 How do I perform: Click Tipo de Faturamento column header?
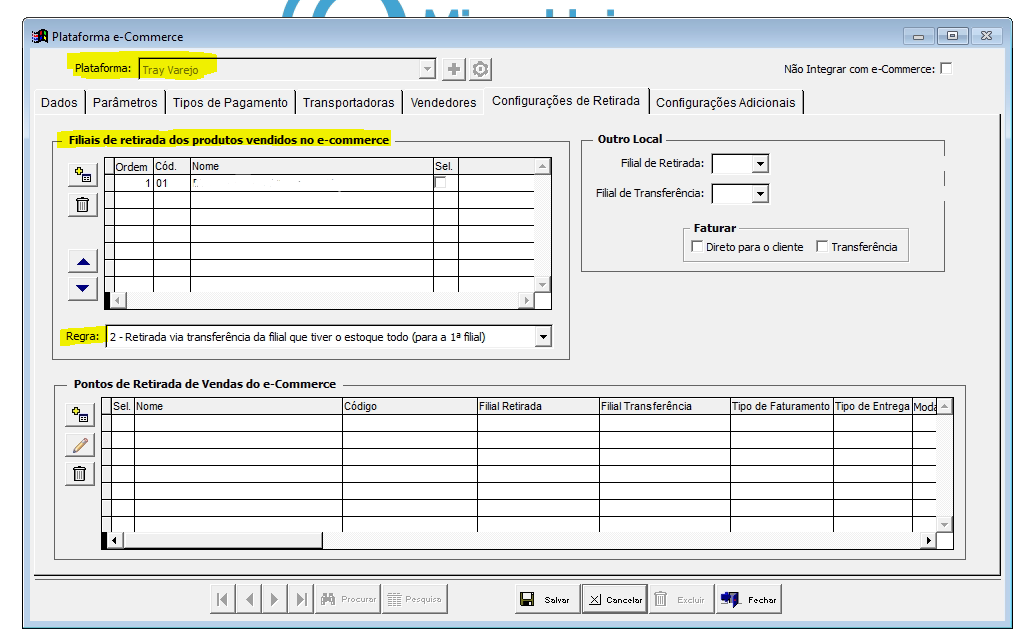tap(782, 406)
